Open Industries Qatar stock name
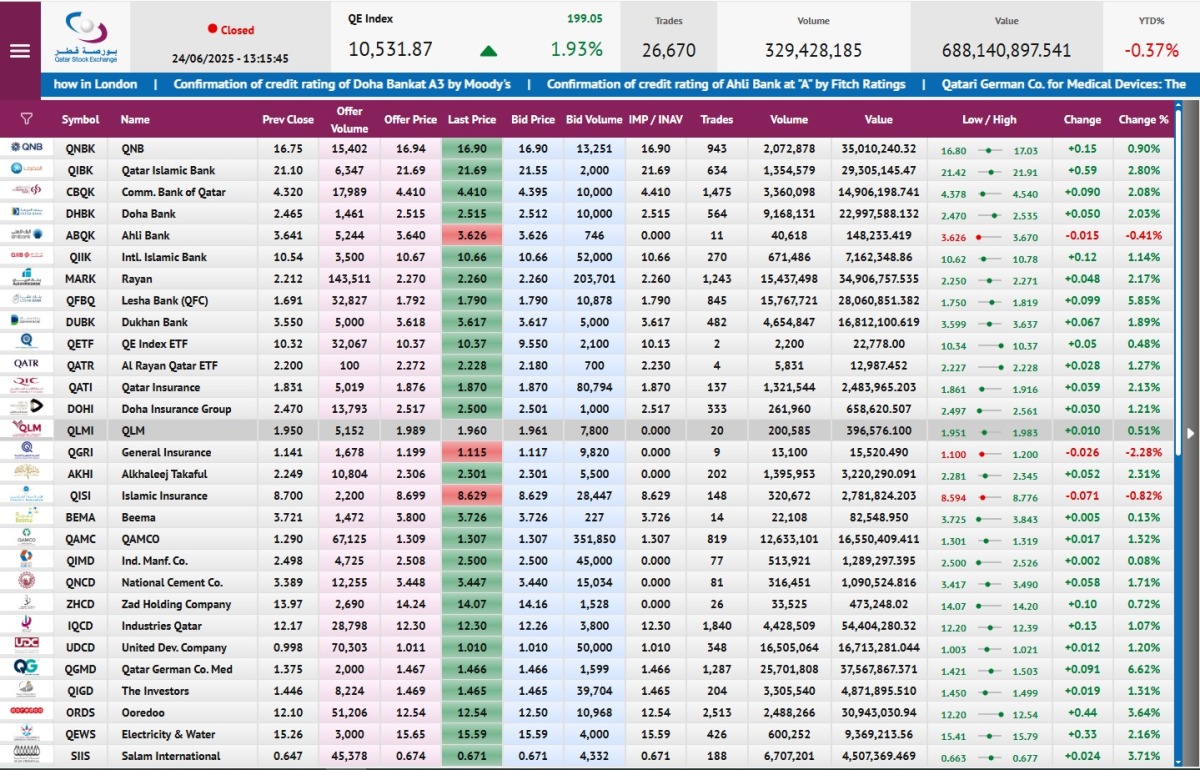 tap(162, 626)
